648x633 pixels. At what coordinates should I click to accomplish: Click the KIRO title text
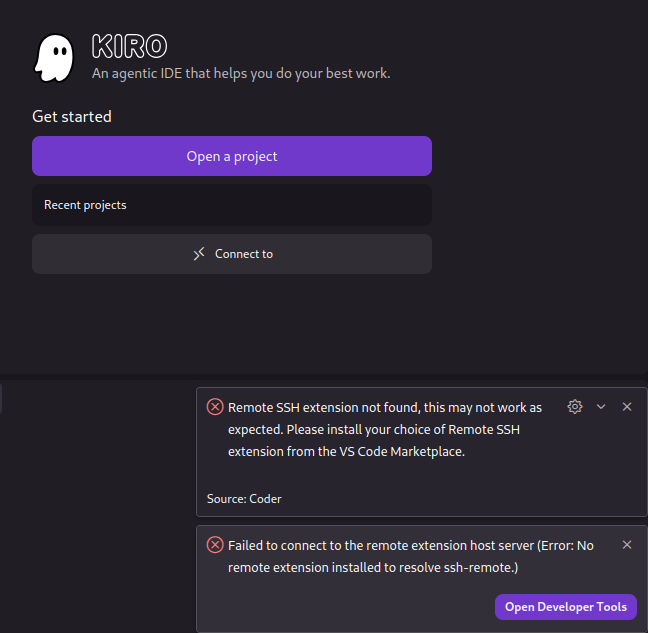click(129, 46)
